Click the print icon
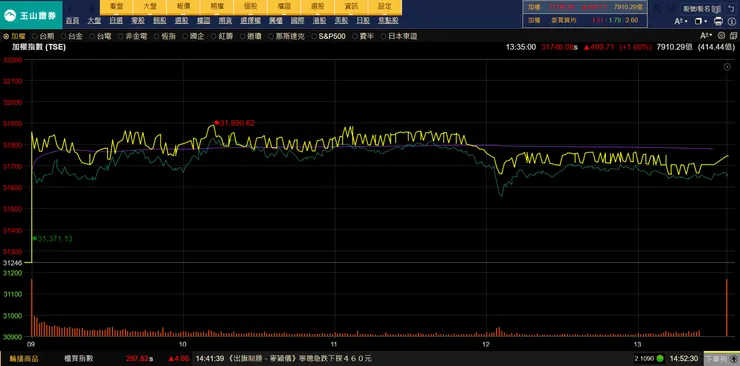This screenshot has width=740, height=366. (x=718, y=21)
